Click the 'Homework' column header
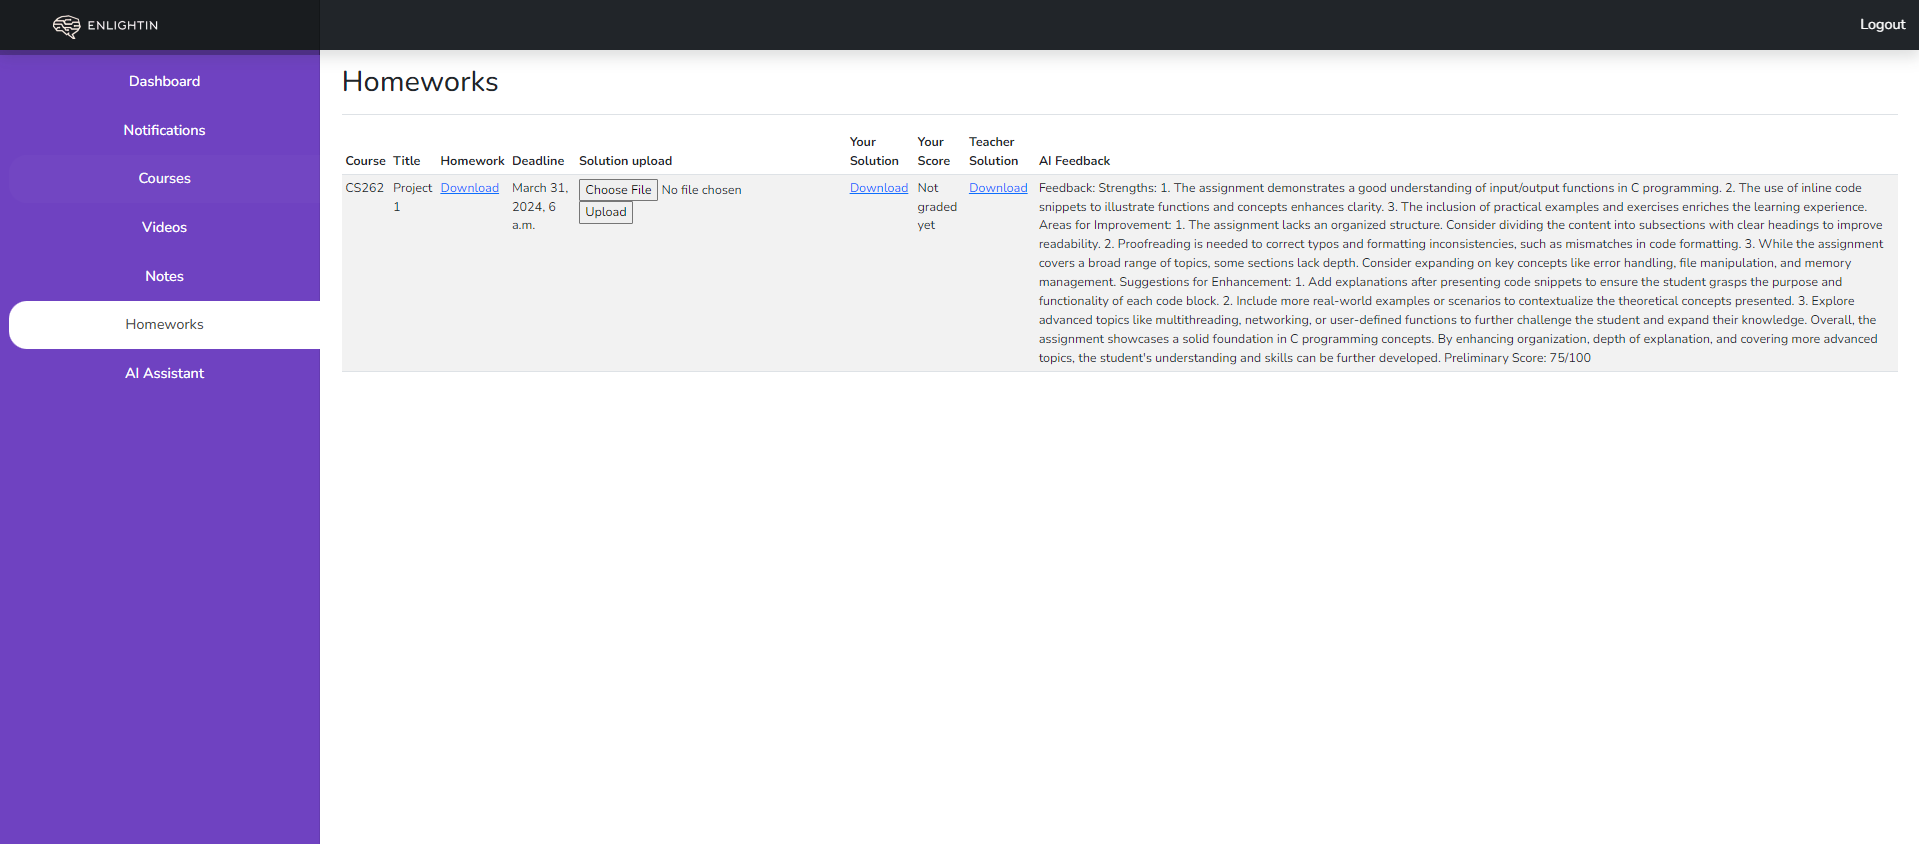 [472, 161]
